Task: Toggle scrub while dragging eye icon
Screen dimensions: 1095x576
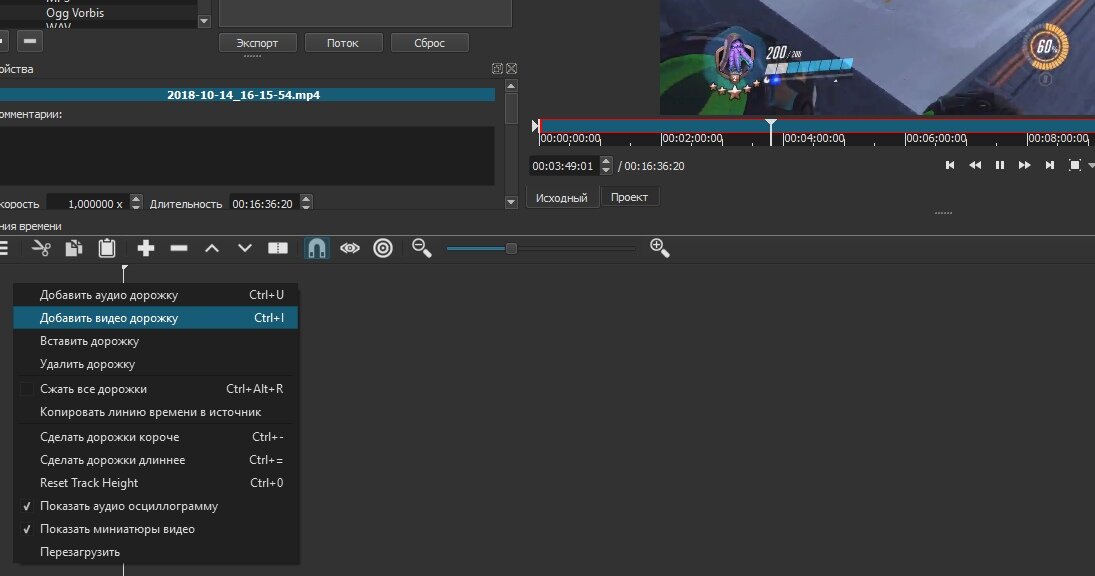Action: click(350, 248)
